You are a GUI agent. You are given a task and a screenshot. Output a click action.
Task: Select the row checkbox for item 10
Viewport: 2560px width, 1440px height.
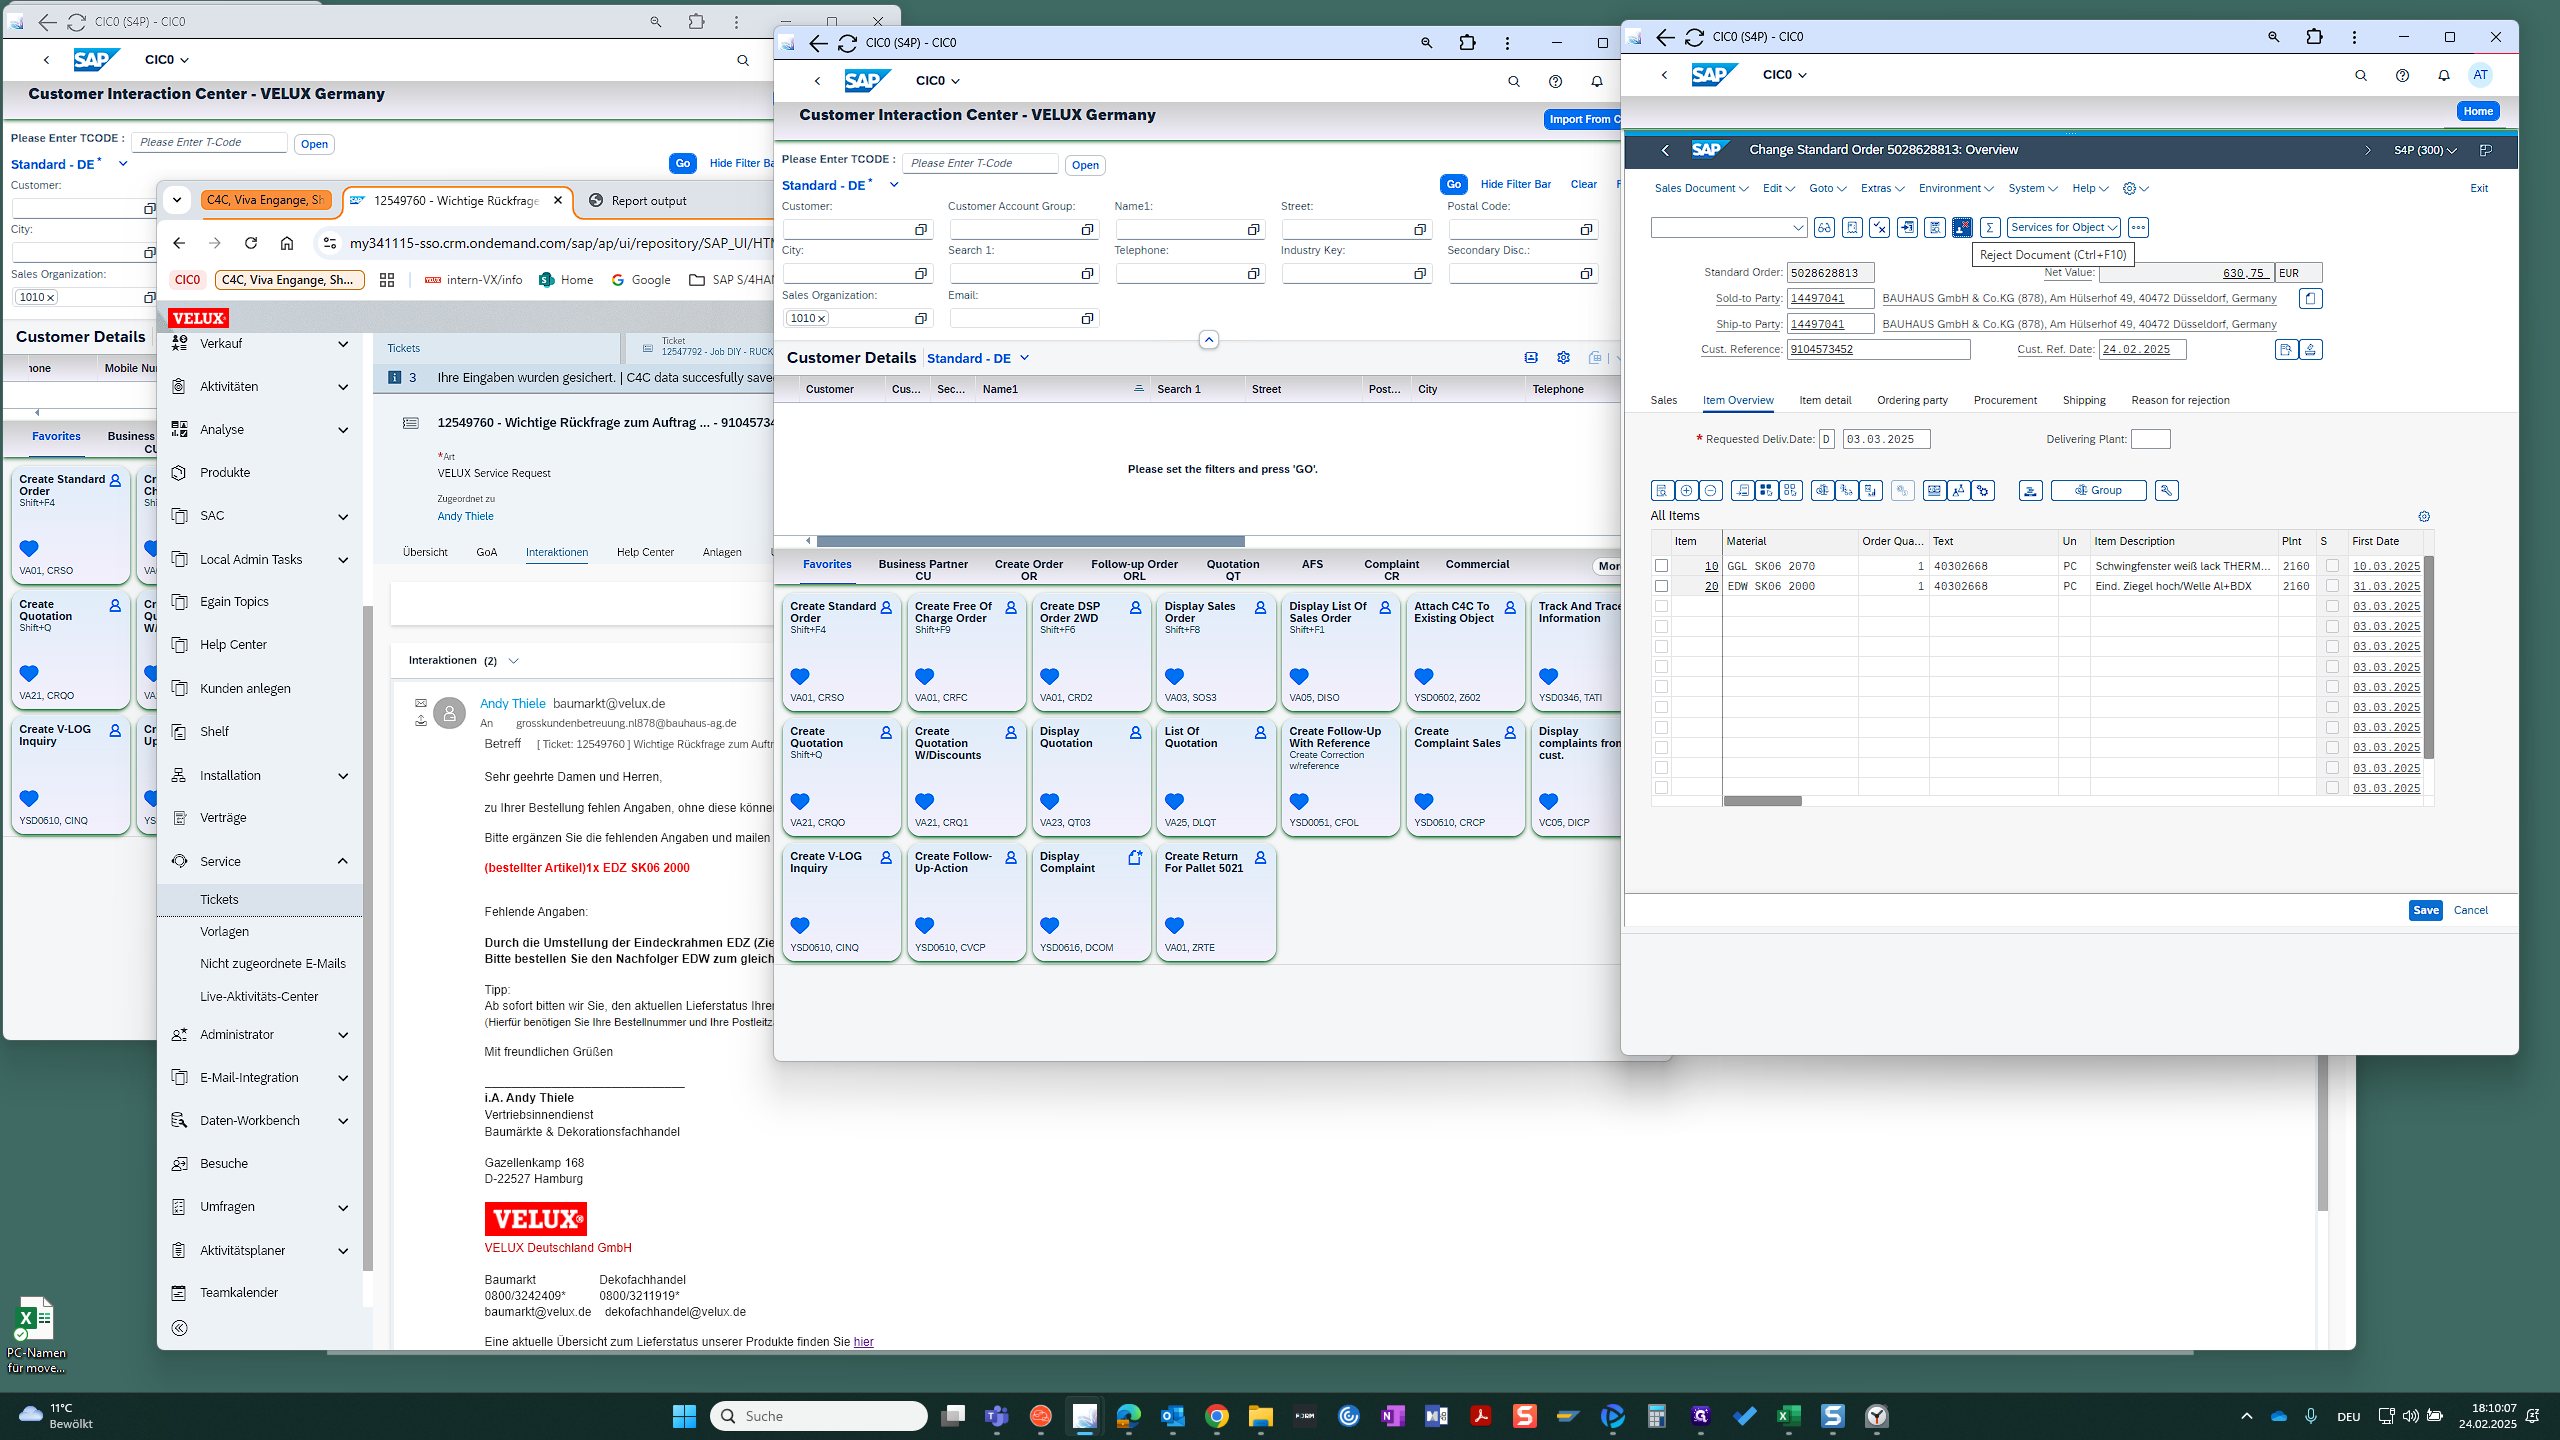[1661, 566]
